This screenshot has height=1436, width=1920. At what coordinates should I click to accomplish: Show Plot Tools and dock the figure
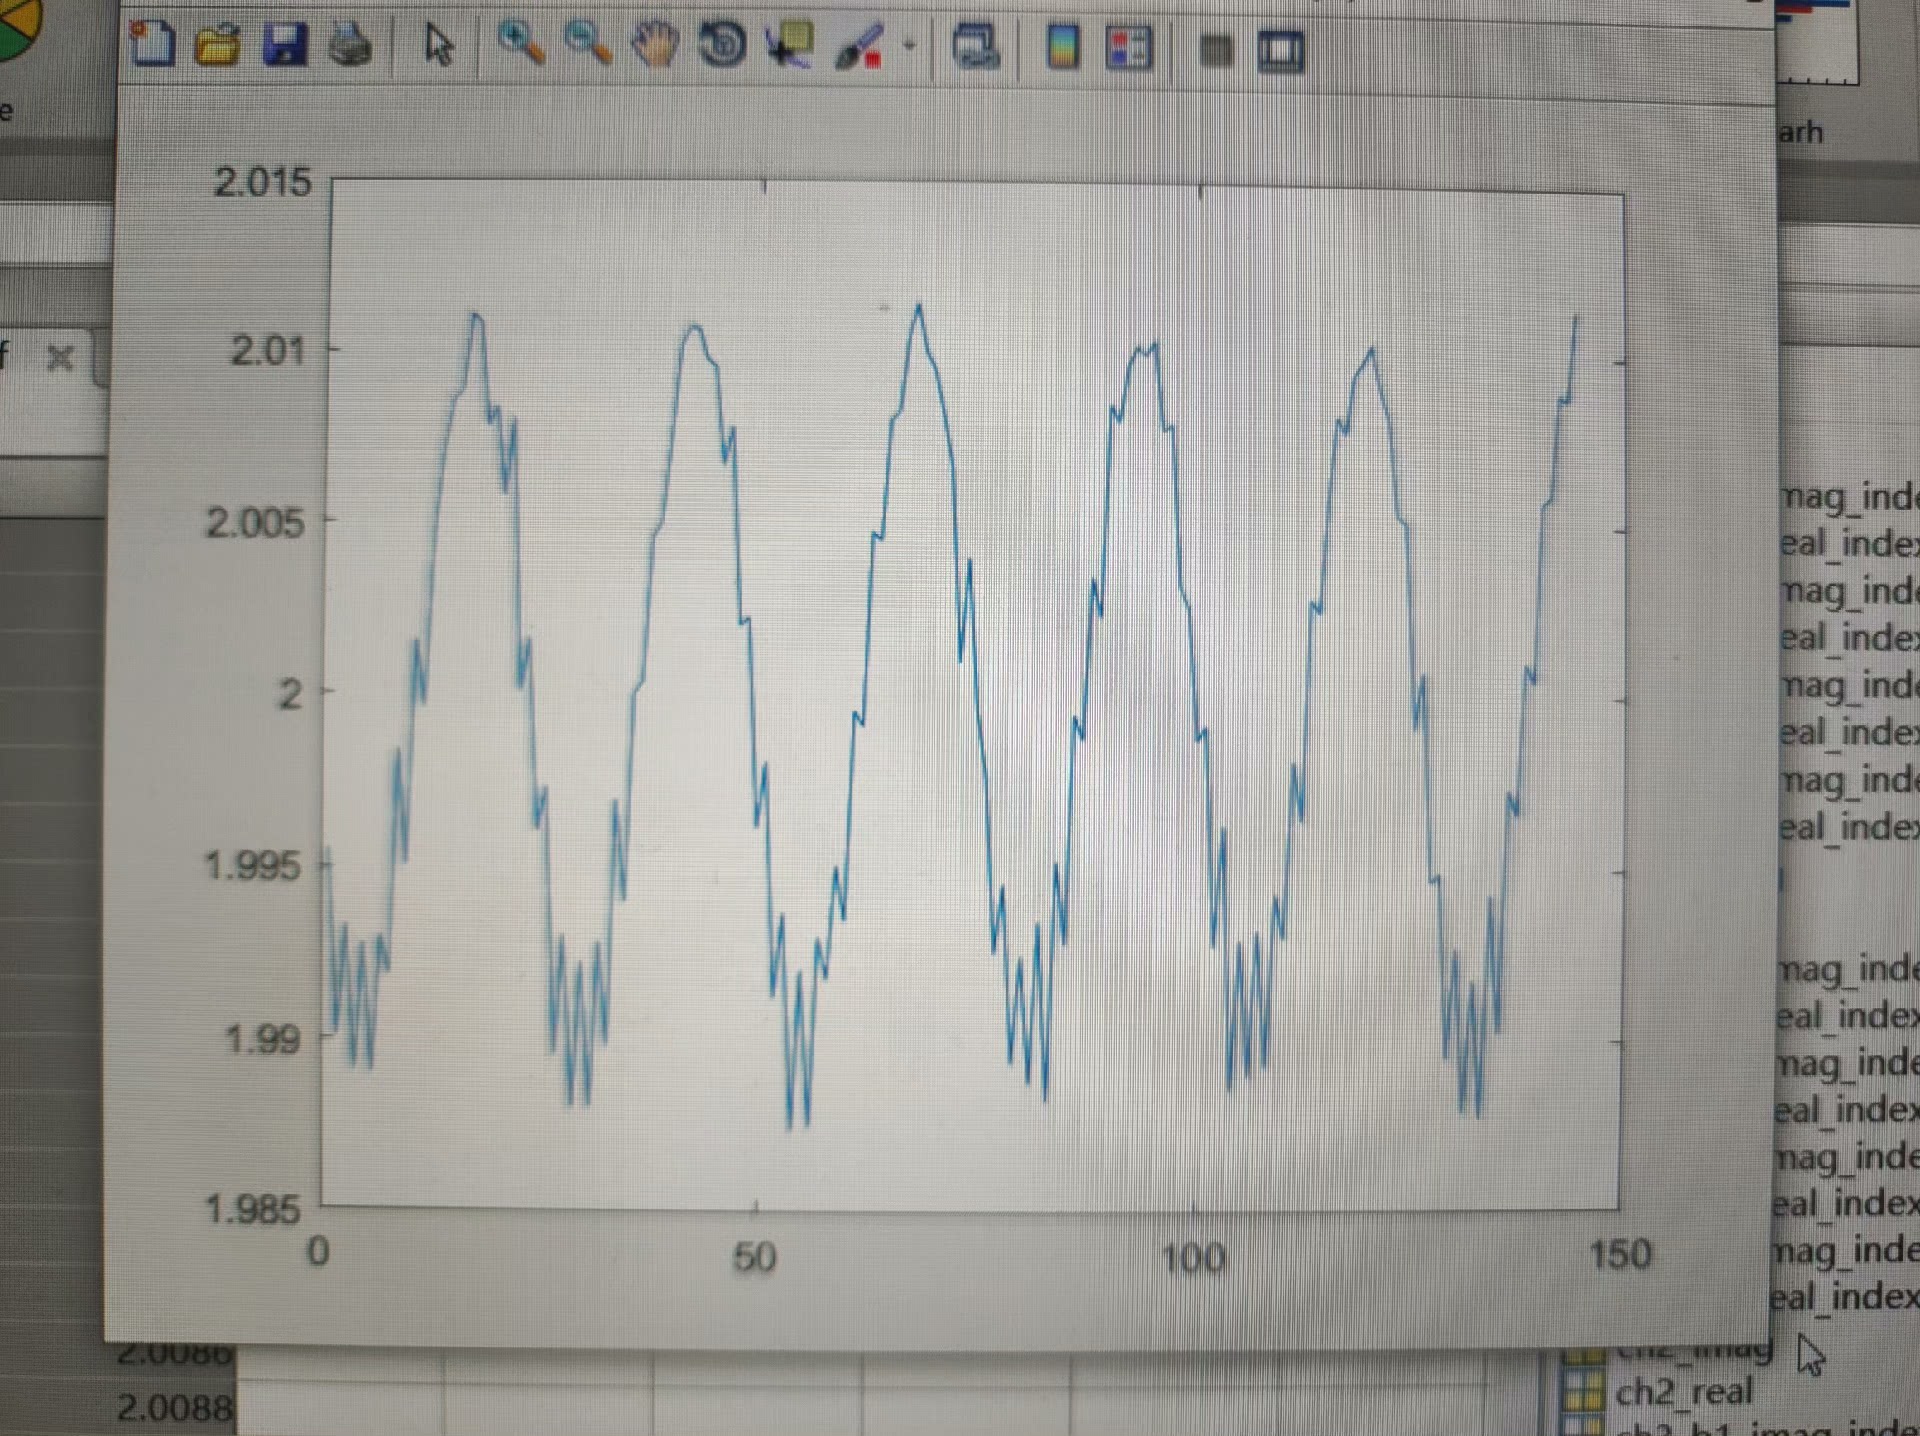click(x=1281, y=50)
